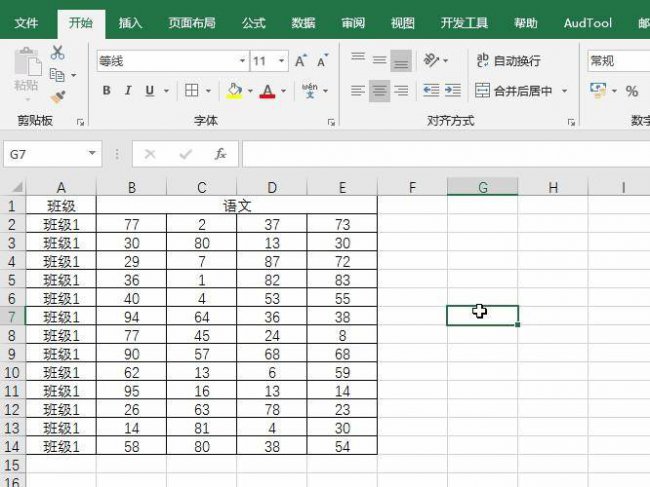The height and width of the screenshot is (487, 650).
Task: Apply fill color with paint bucket icon
Action: [234, 90]
